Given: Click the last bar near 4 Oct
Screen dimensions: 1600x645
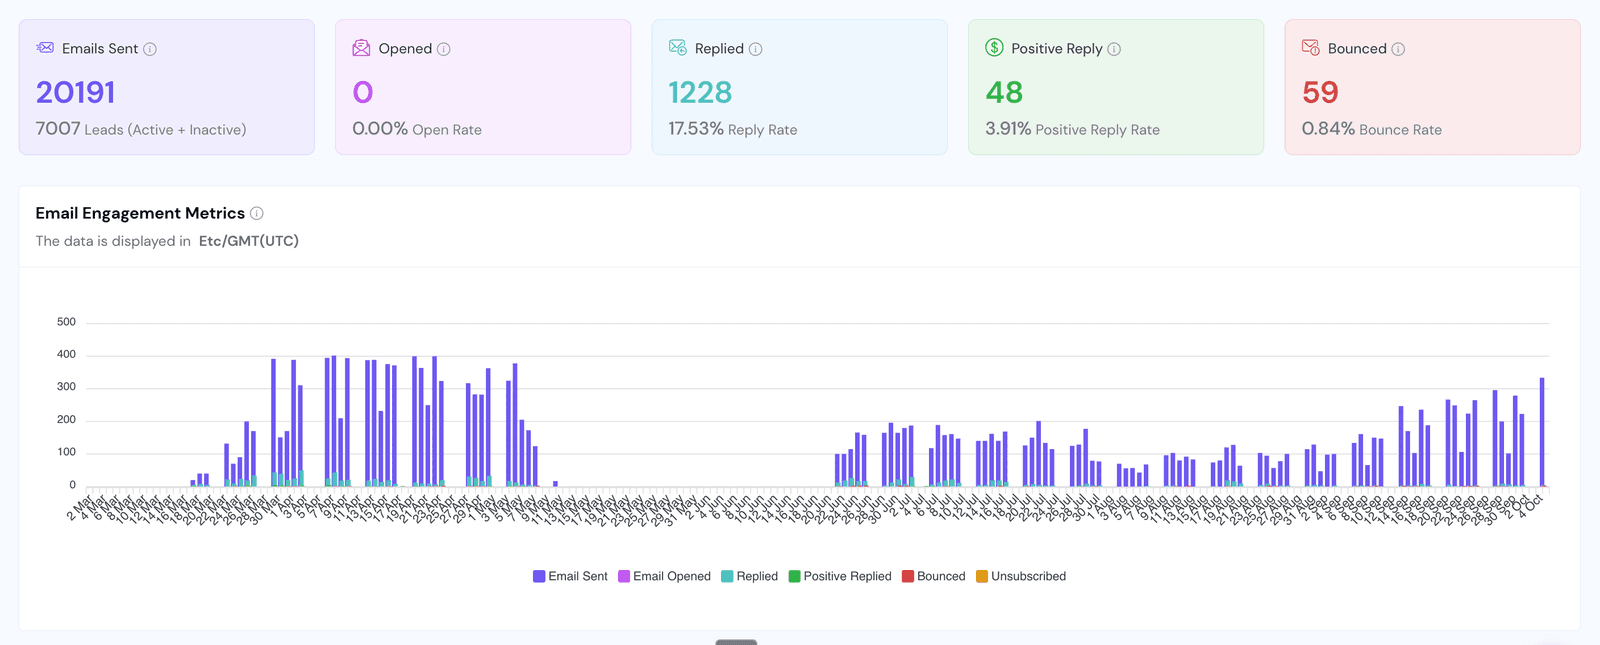Looking at the screenshot, I should tap(1542, 432).
